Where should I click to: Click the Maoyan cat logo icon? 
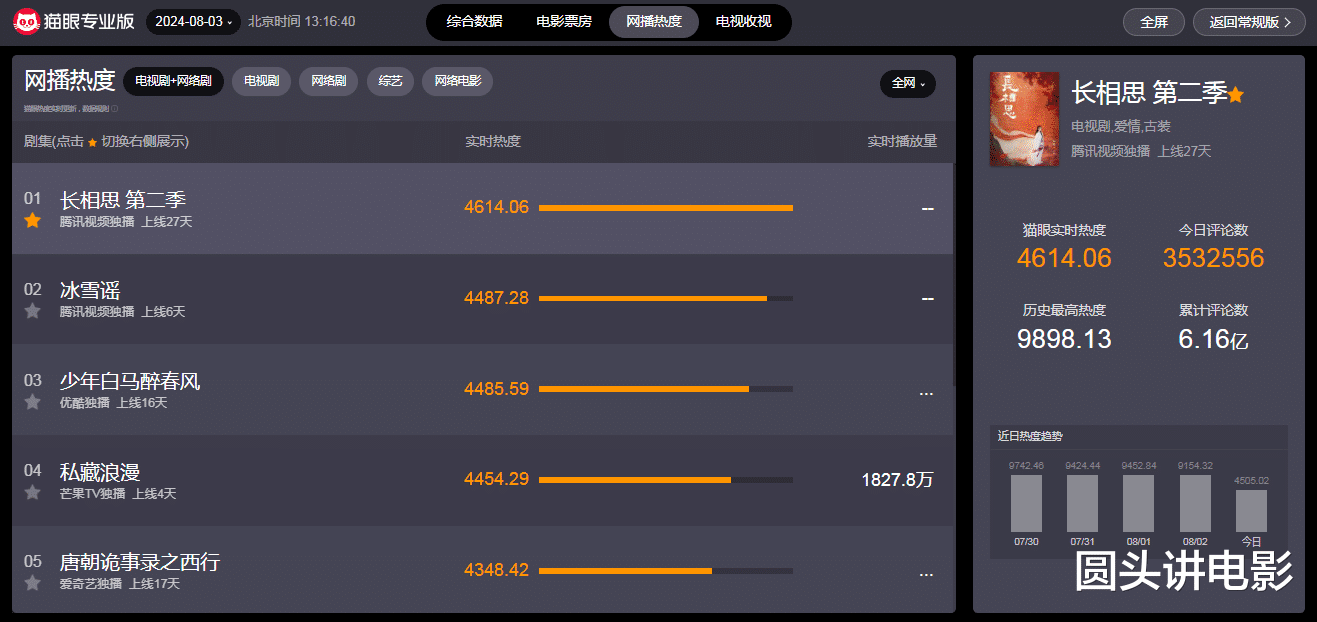26,22
